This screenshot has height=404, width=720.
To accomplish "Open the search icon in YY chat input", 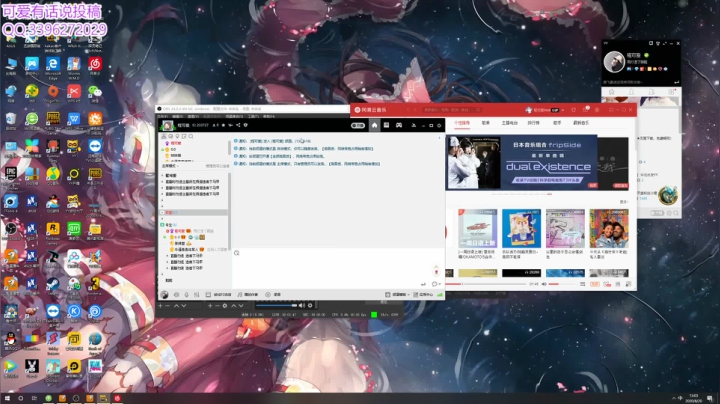I will [x=237, y=253].
